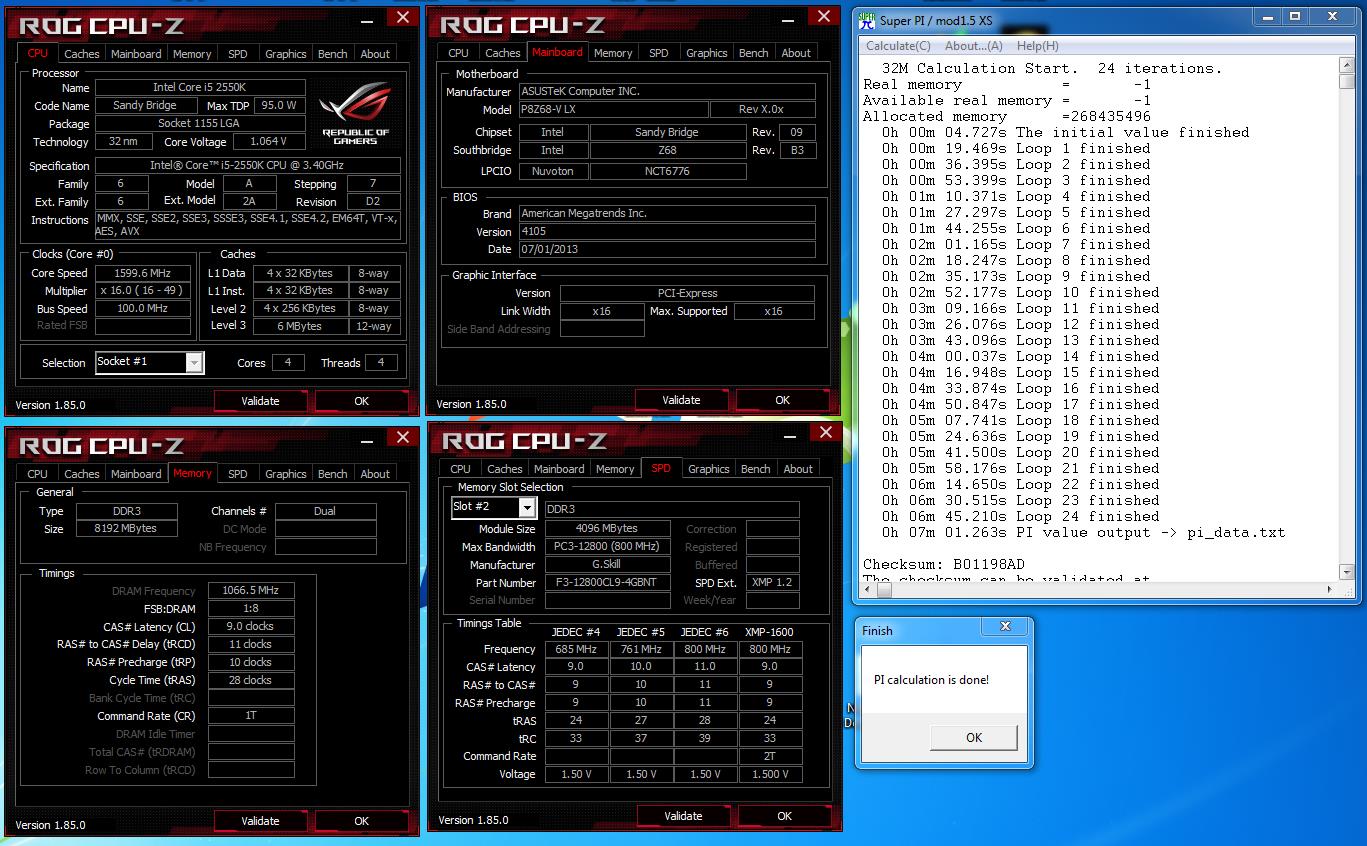Click Validate in the Memory Timings CPU-Z window
This screenshot has height=846, width=1367.
pyautogui.click(x=260, y=821)
